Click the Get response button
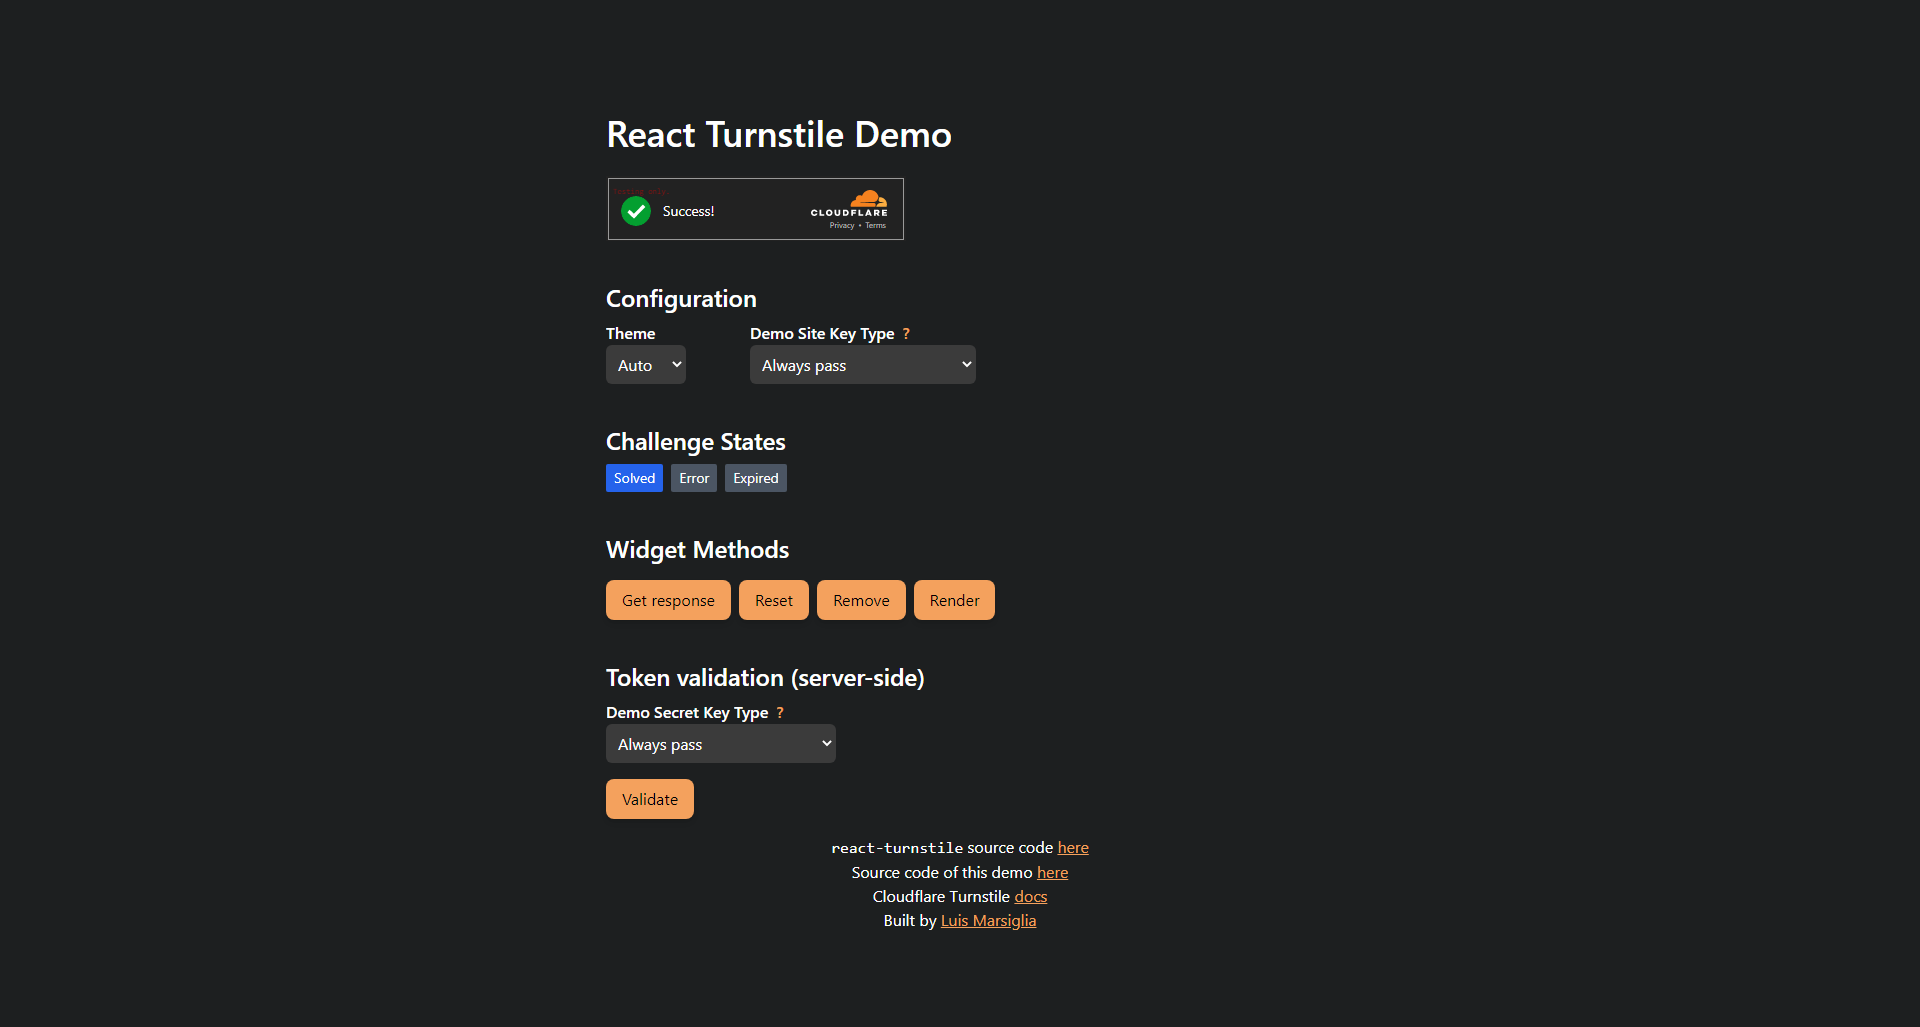Screen dimensions: 1920x1027 (667, 599)
